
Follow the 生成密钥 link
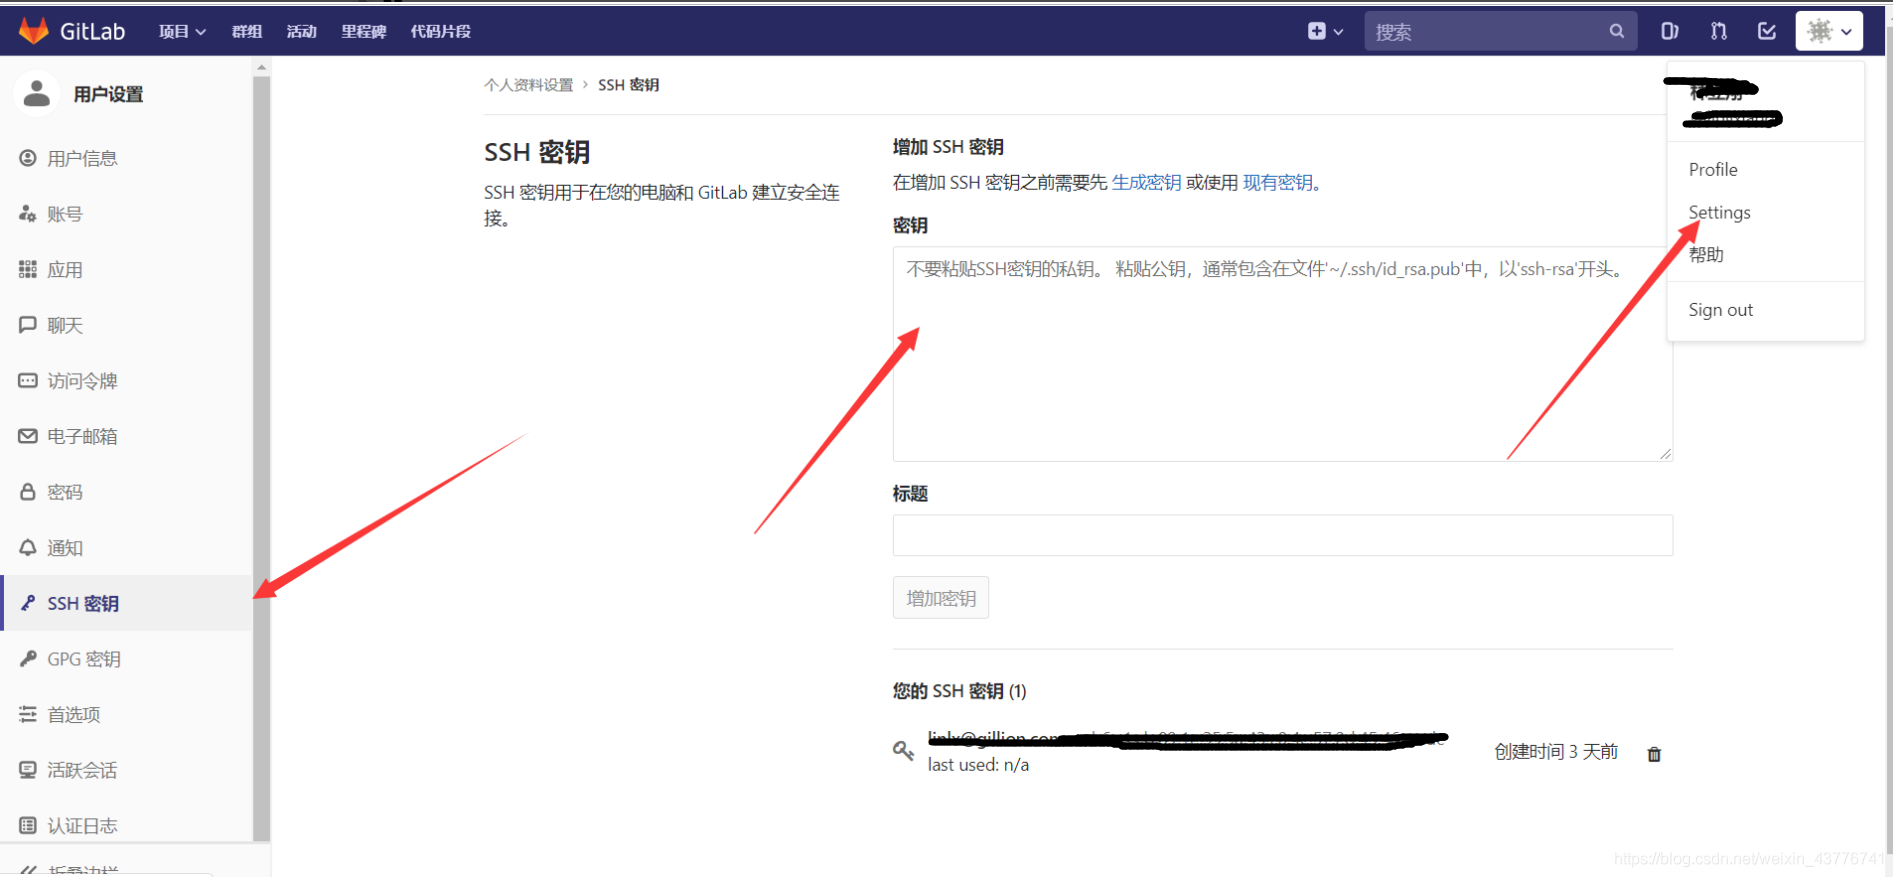click(1146, 182)
